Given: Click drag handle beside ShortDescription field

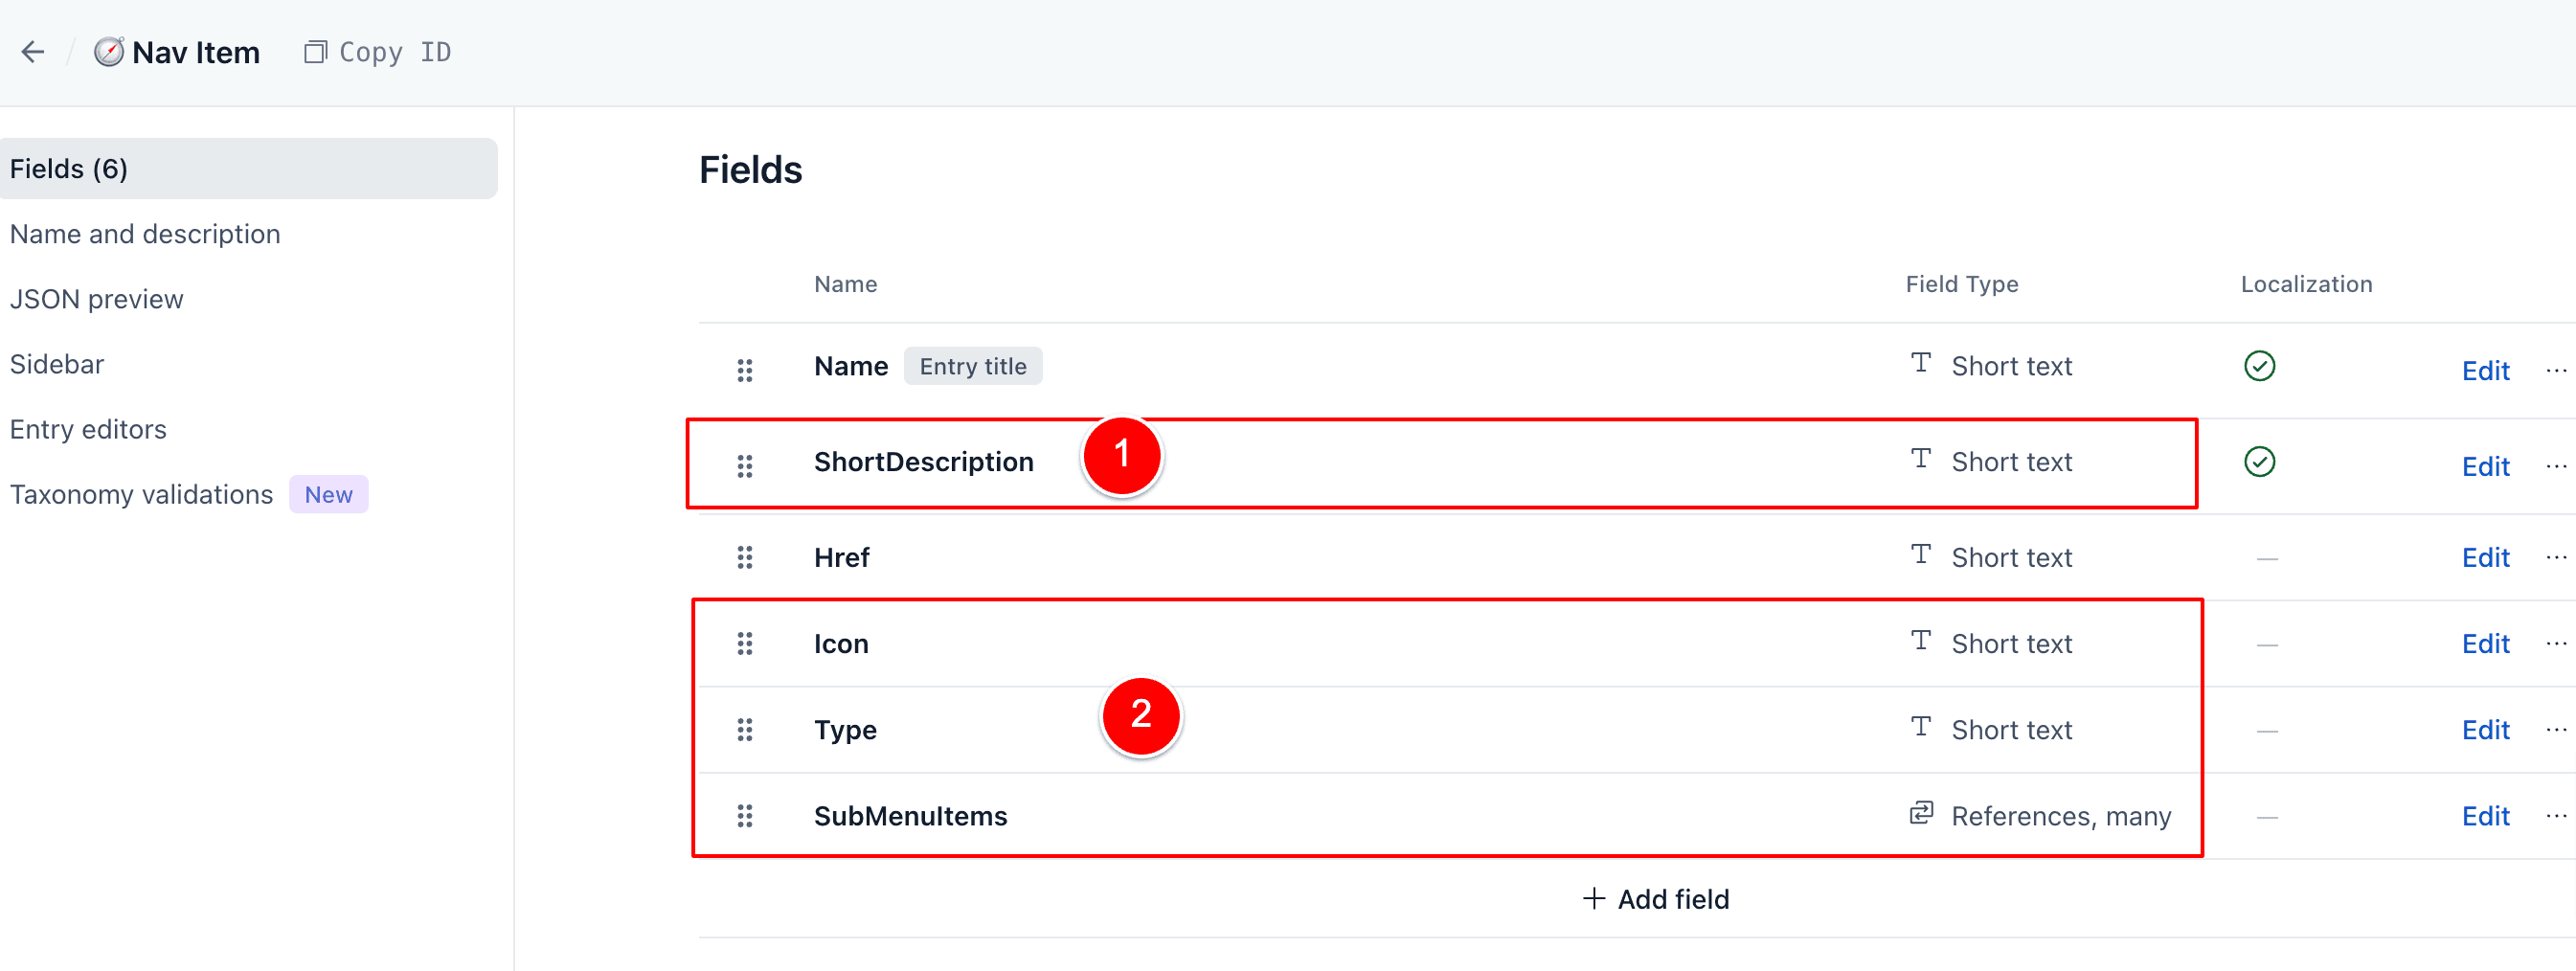Looking at the screenshot, I should pos(744,465).
